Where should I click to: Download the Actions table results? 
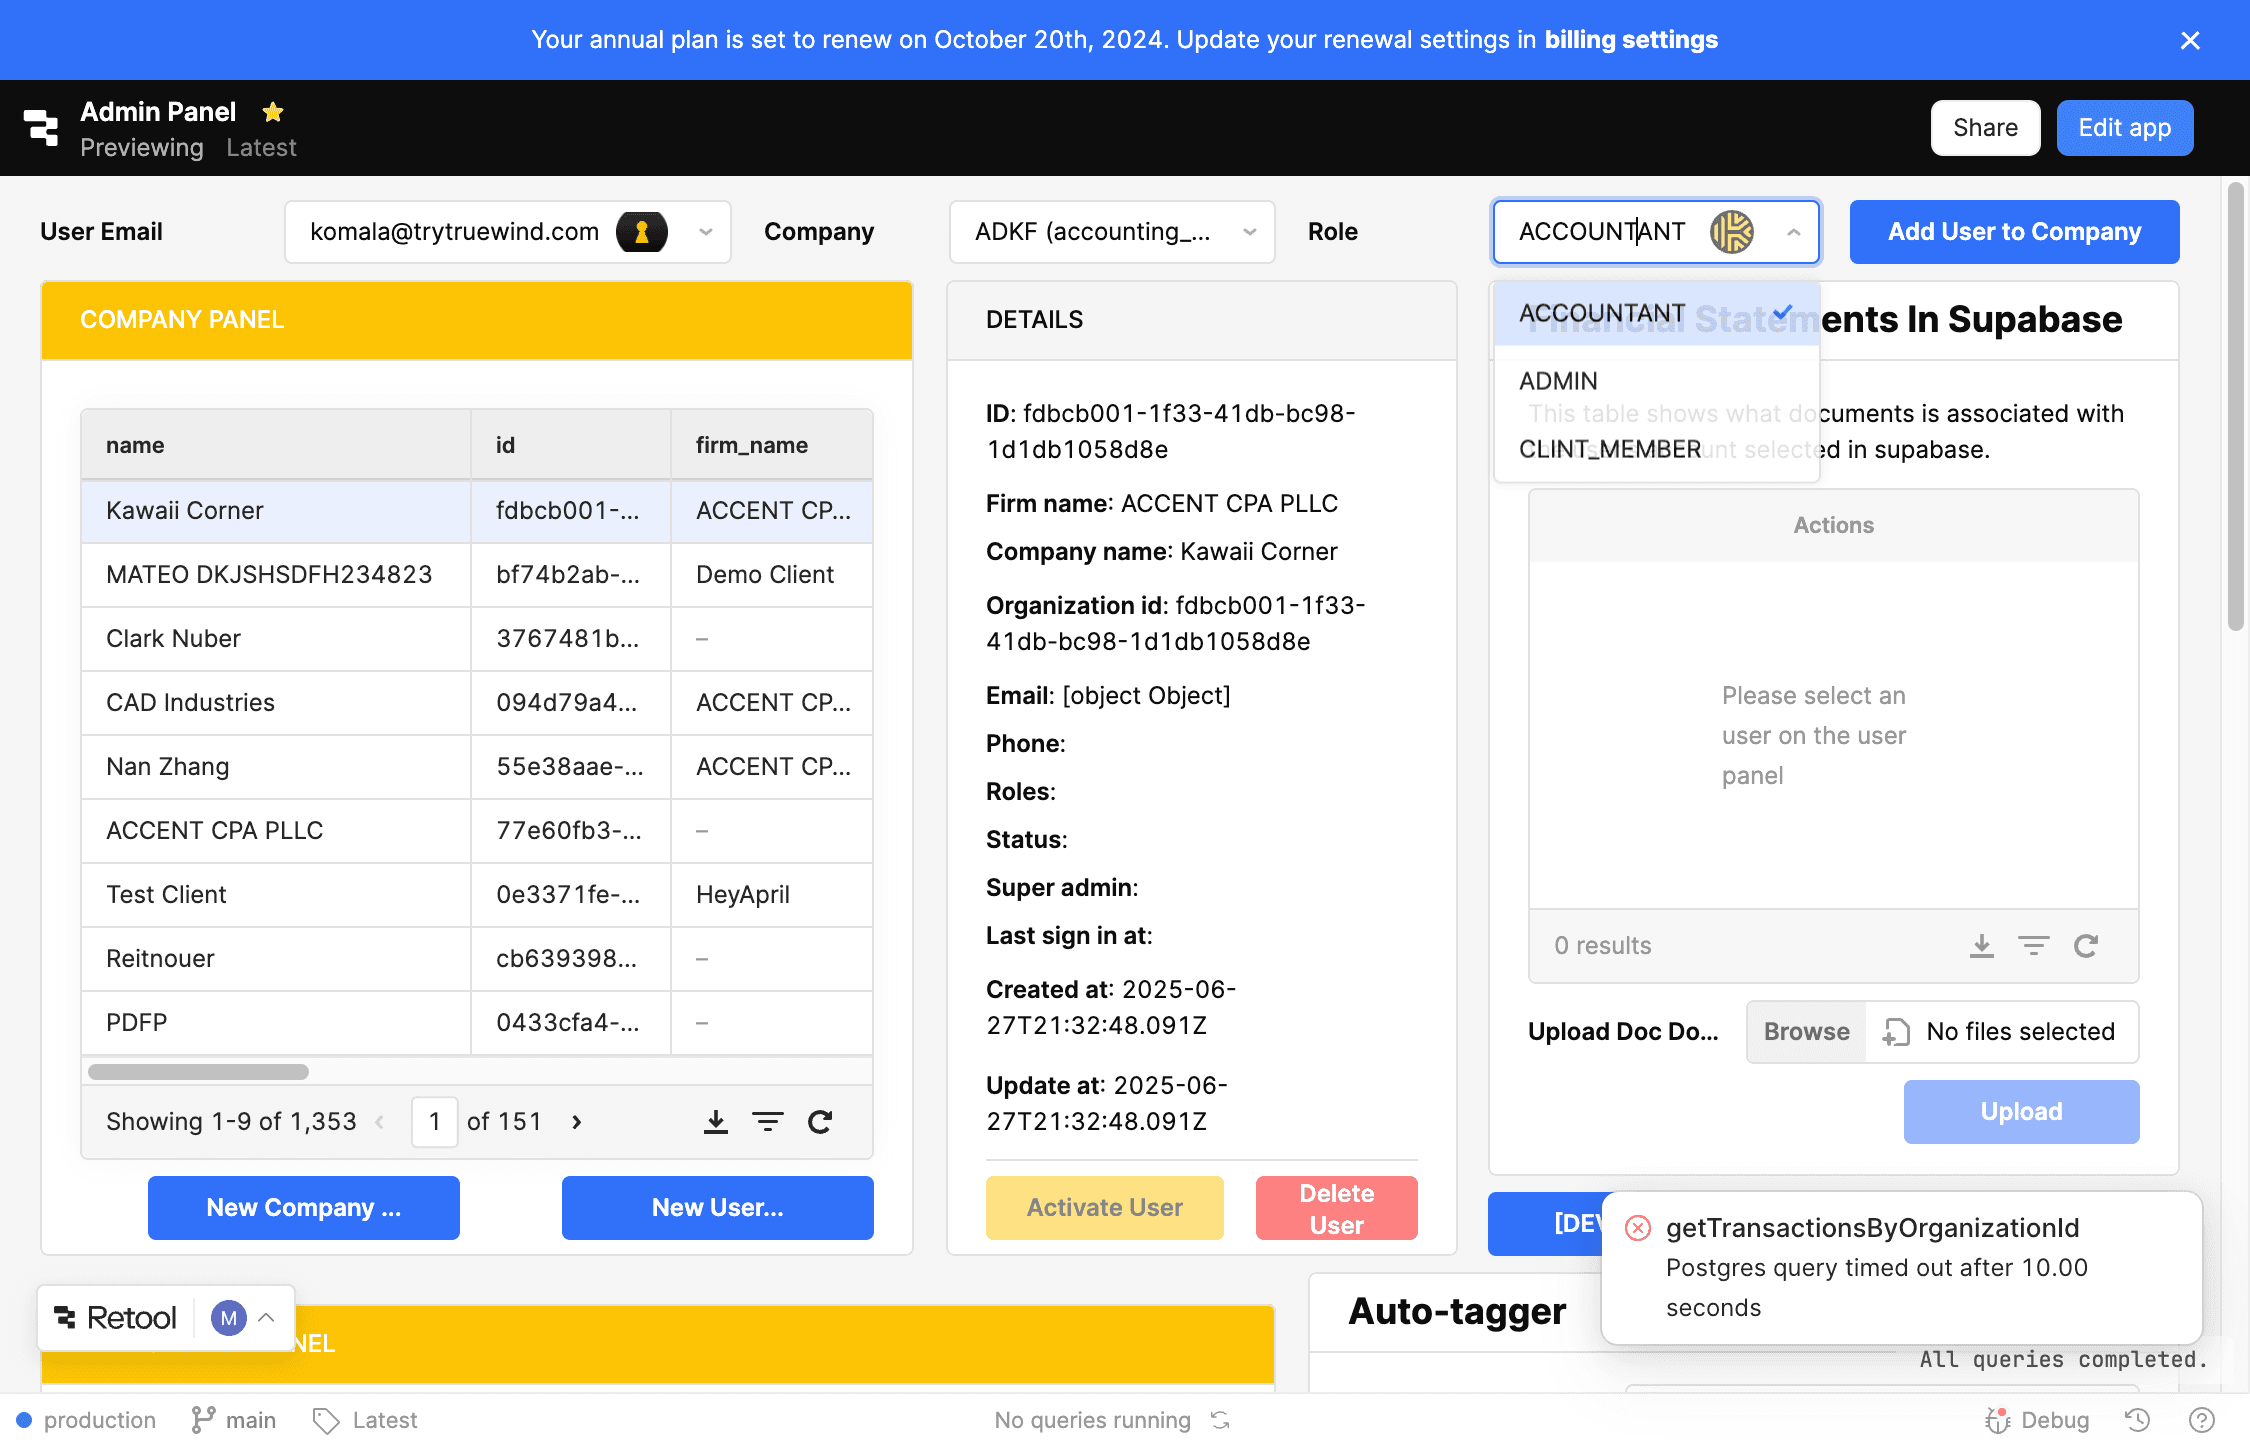[x=1981, y=945]
